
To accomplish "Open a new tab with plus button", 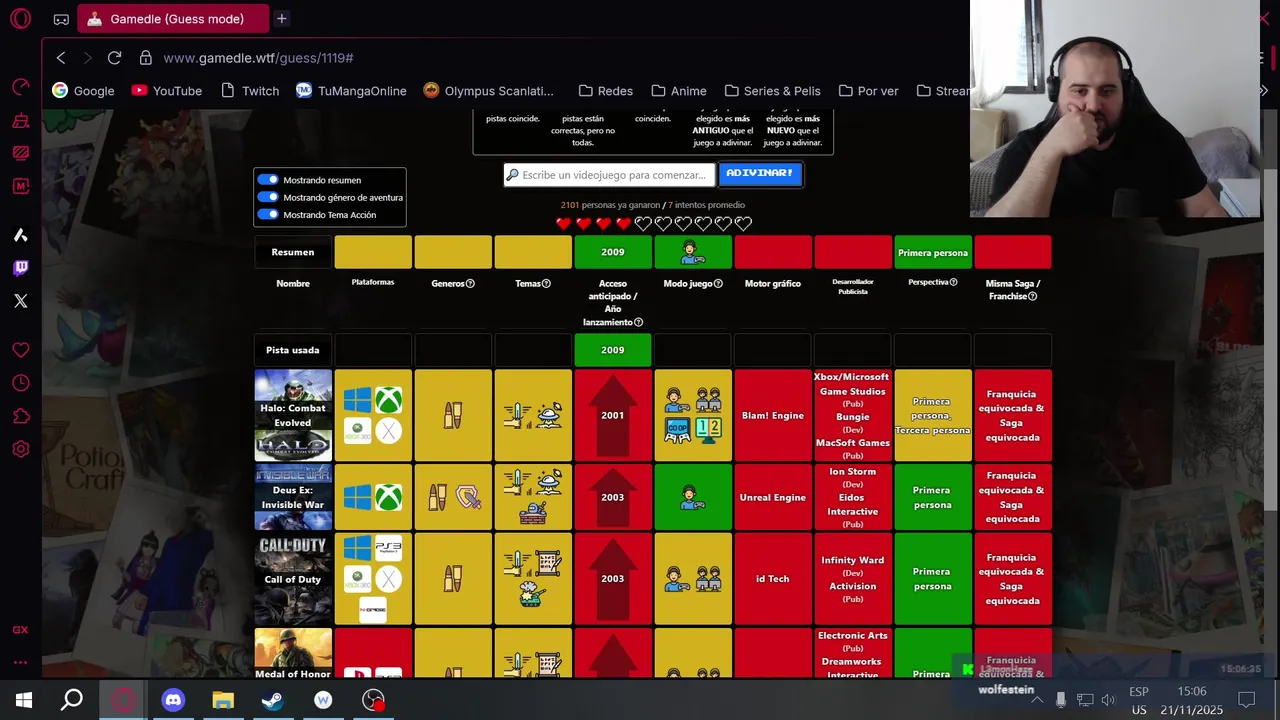I will 281,19.
